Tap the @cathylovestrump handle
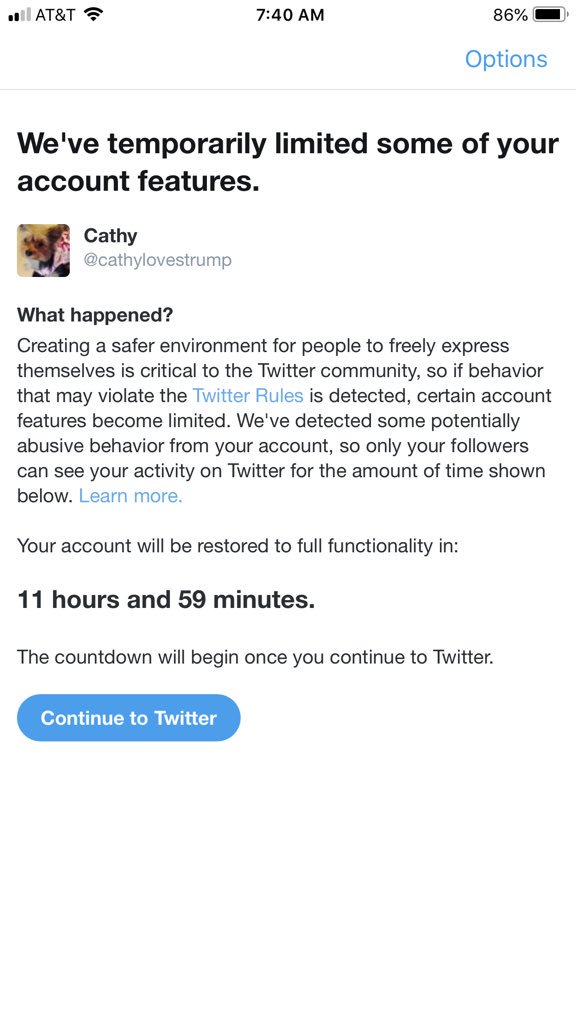Viewport: 576px width, 1024px height. [157, 261]
